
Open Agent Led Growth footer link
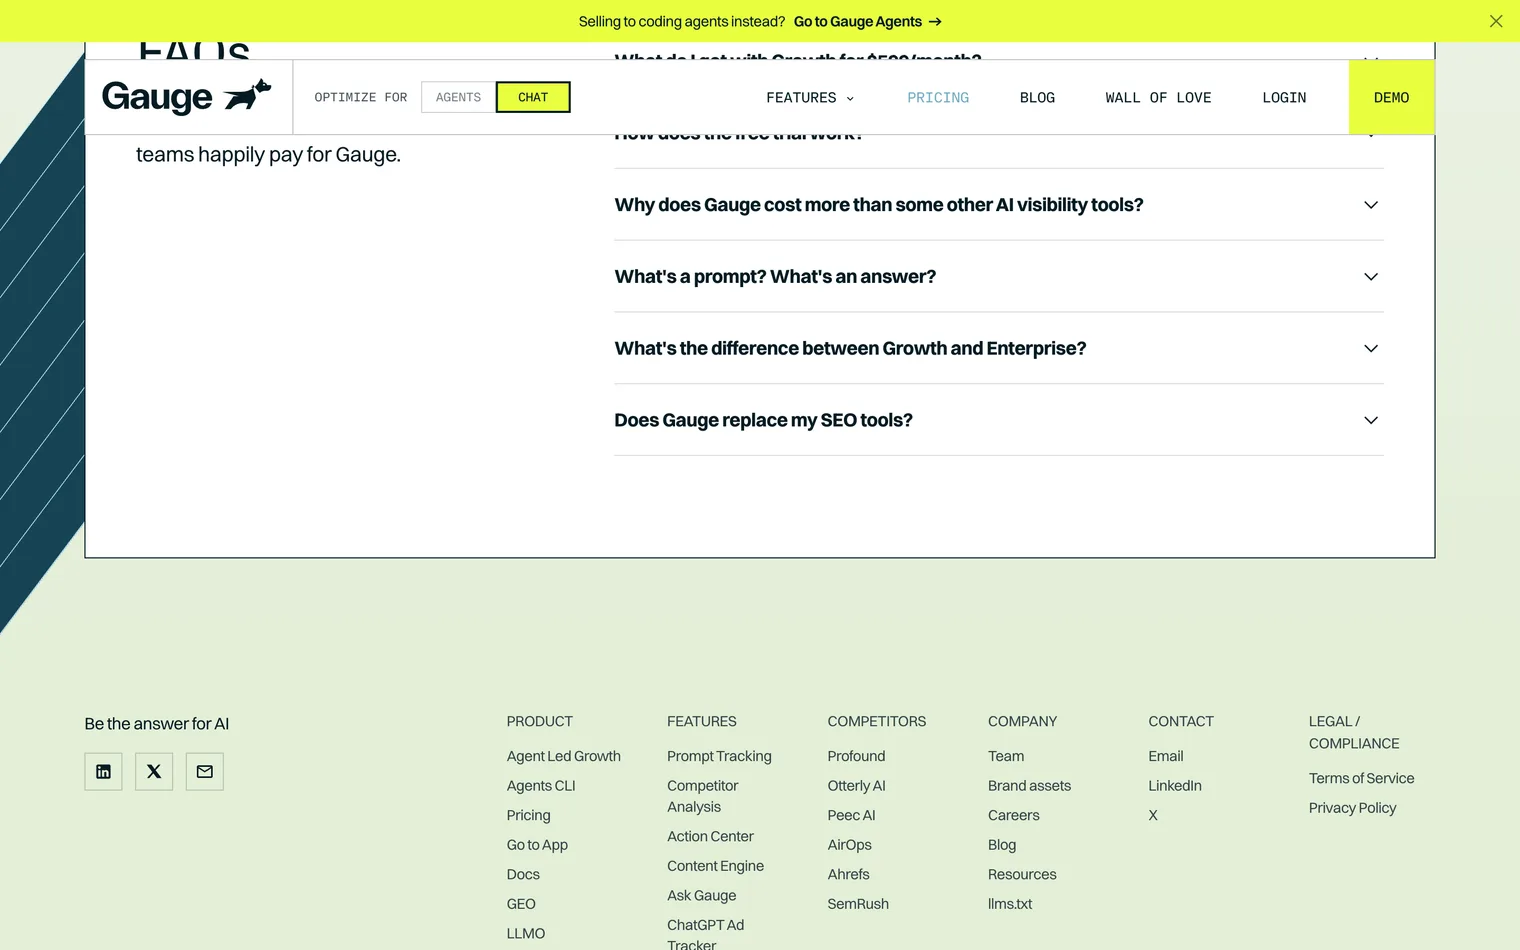coord(563,756)
